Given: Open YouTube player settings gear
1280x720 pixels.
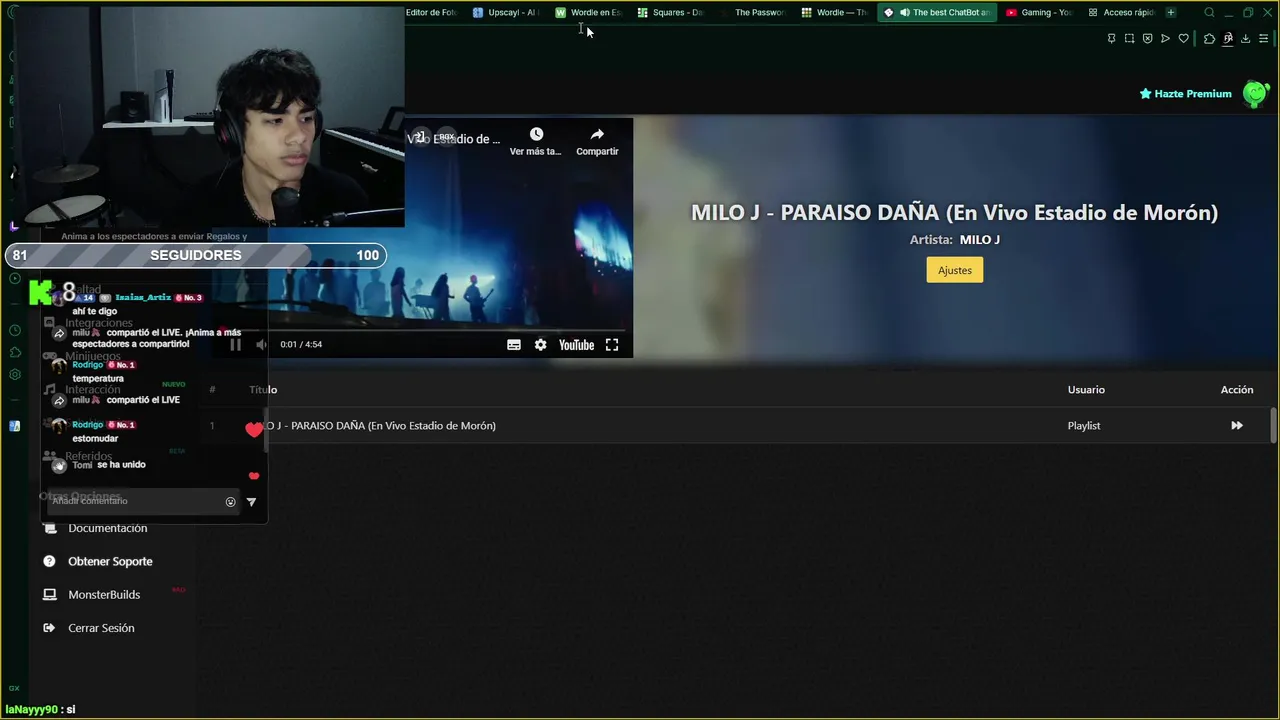Looking at the screenshot, I should tap(541, 345).
